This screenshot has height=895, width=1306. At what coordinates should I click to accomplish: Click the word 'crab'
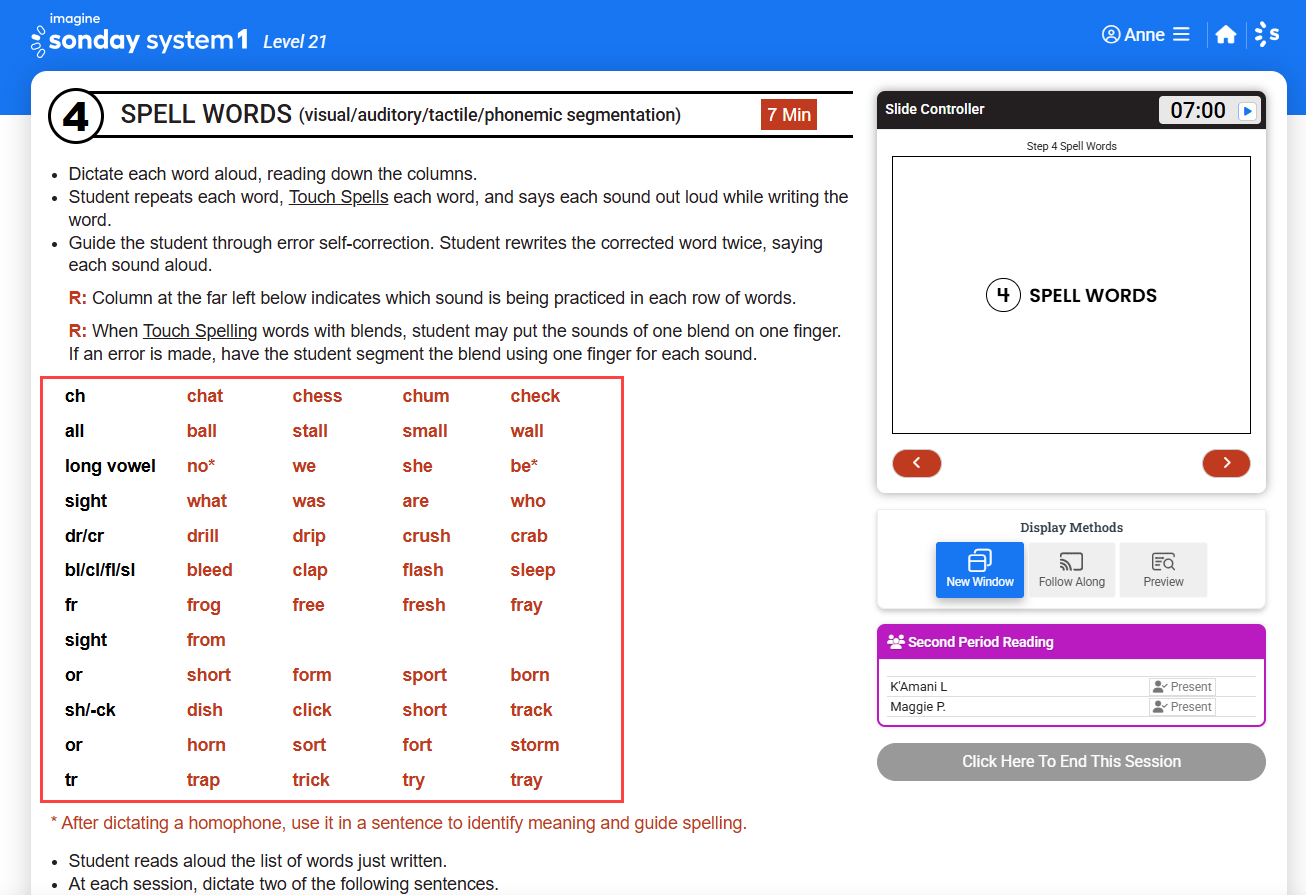click(x=529, y=536)
